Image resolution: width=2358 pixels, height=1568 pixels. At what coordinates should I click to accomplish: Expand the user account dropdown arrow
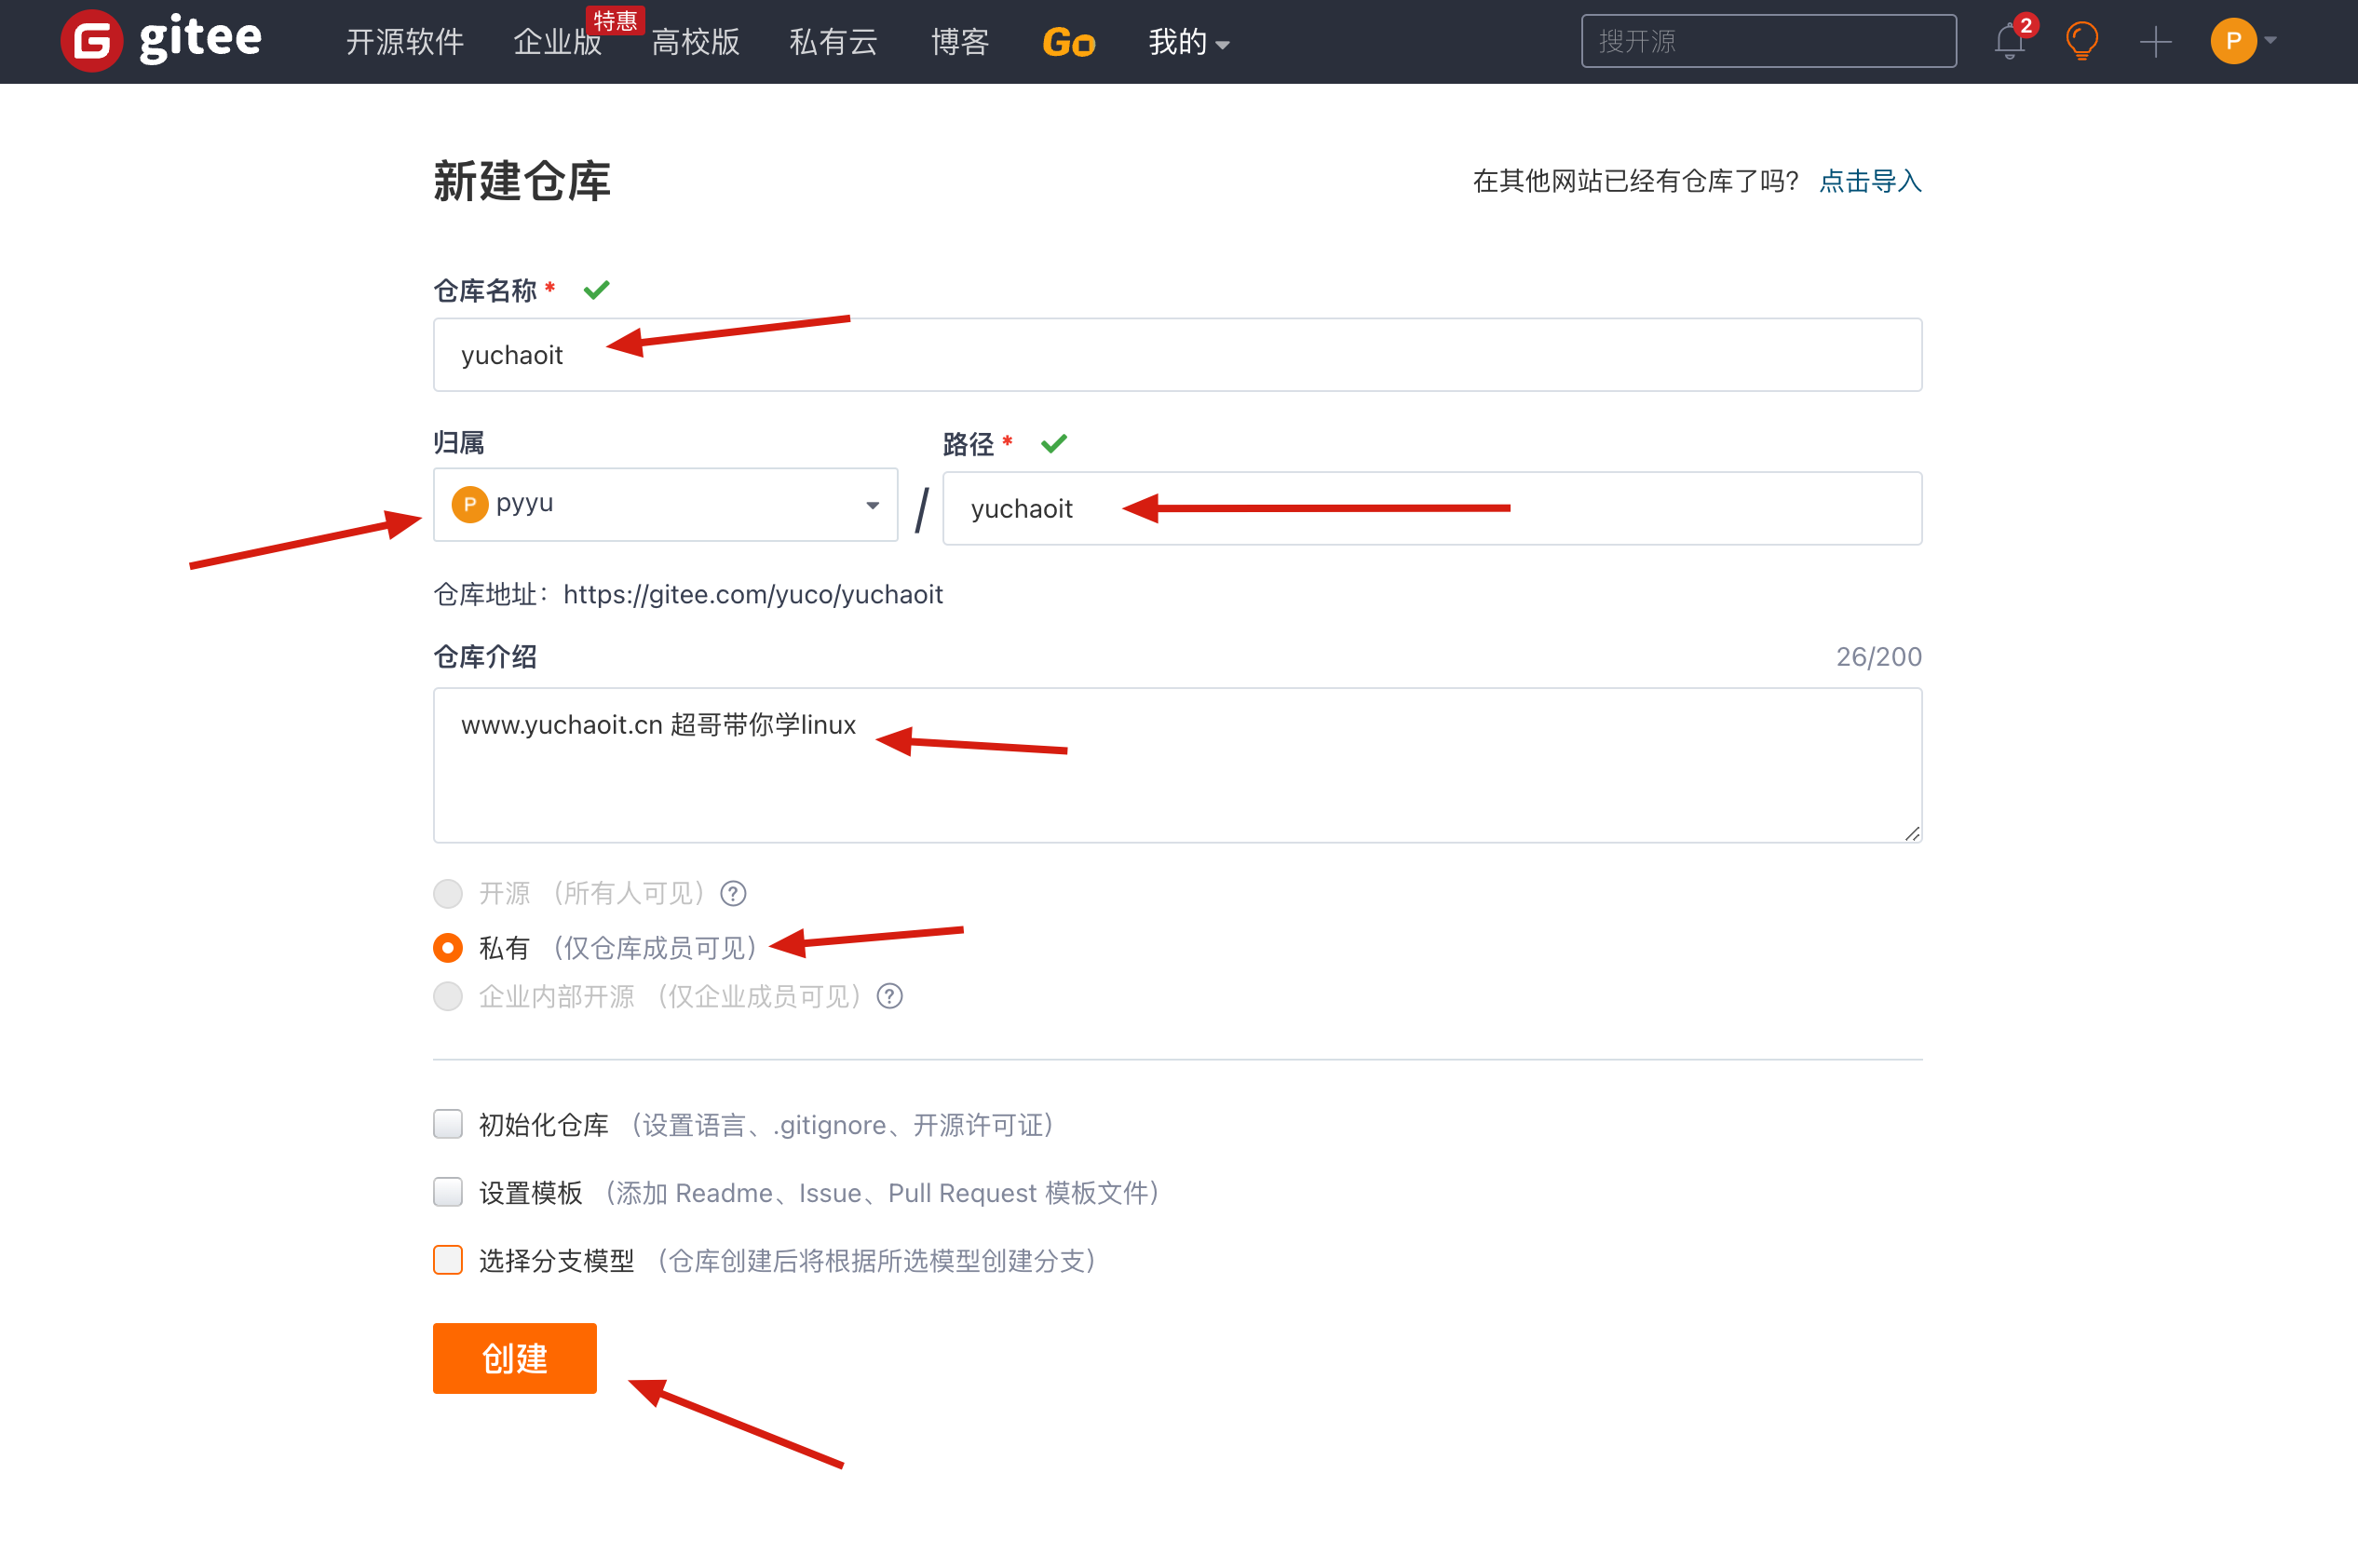(2271, 41)
